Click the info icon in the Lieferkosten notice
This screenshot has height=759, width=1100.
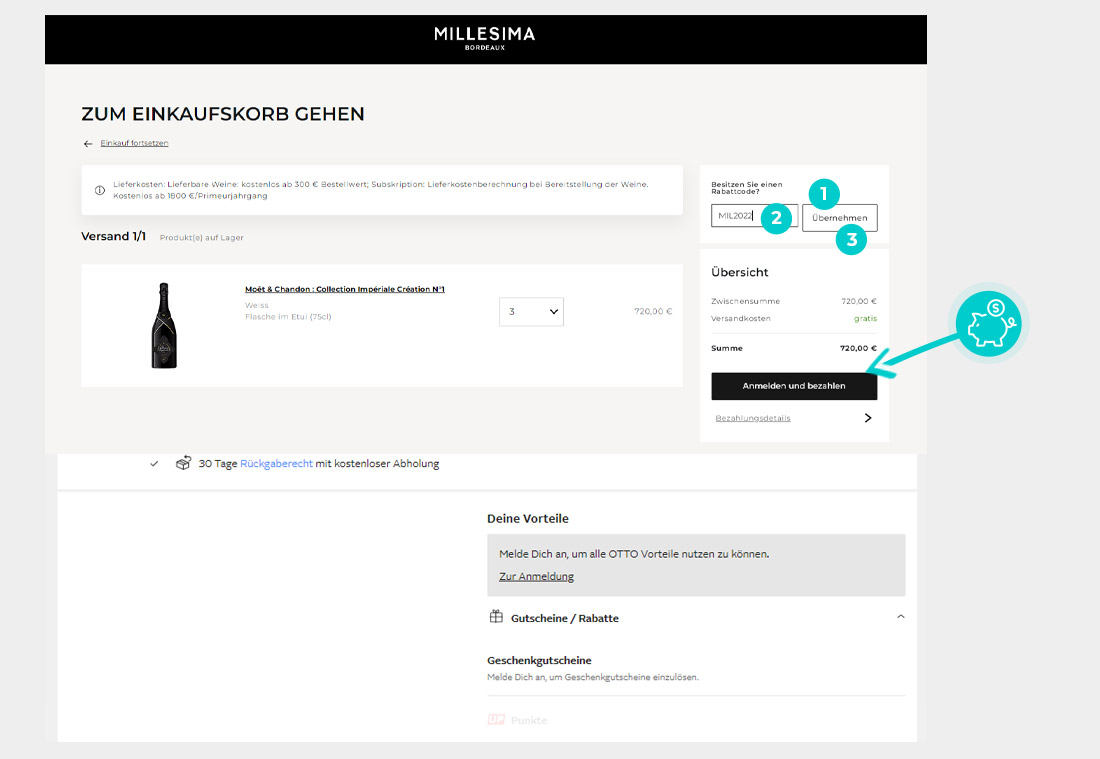pyautogui.click(x=100, y=190)
